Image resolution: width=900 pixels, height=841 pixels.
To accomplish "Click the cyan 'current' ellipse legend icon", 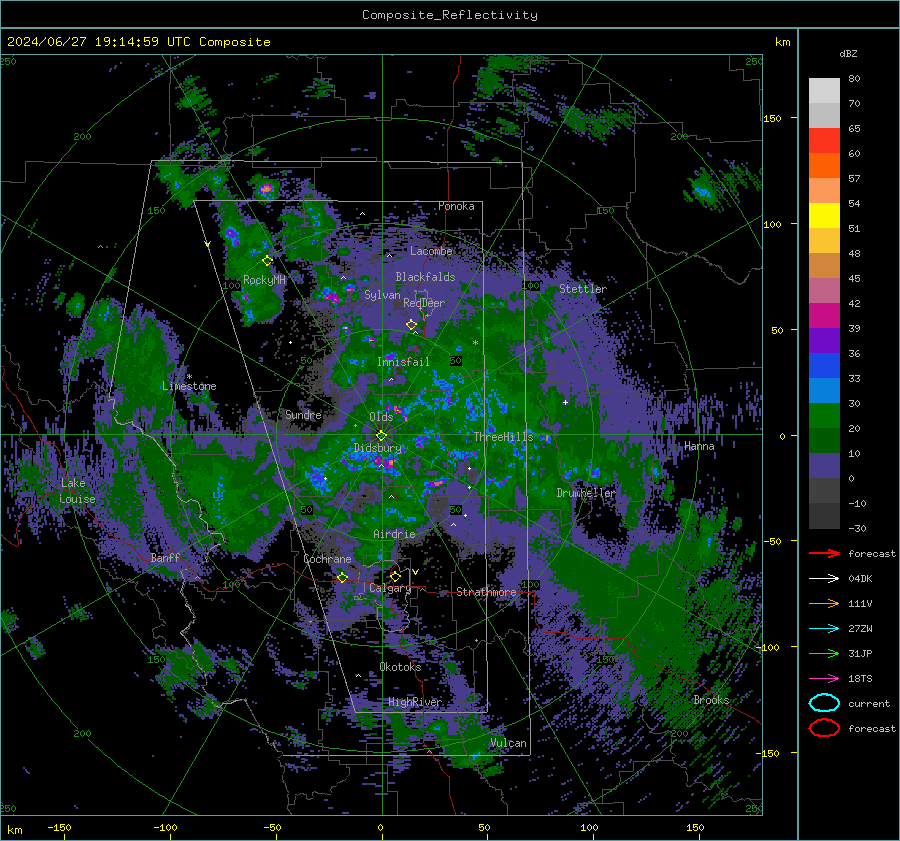I will 824,703.
